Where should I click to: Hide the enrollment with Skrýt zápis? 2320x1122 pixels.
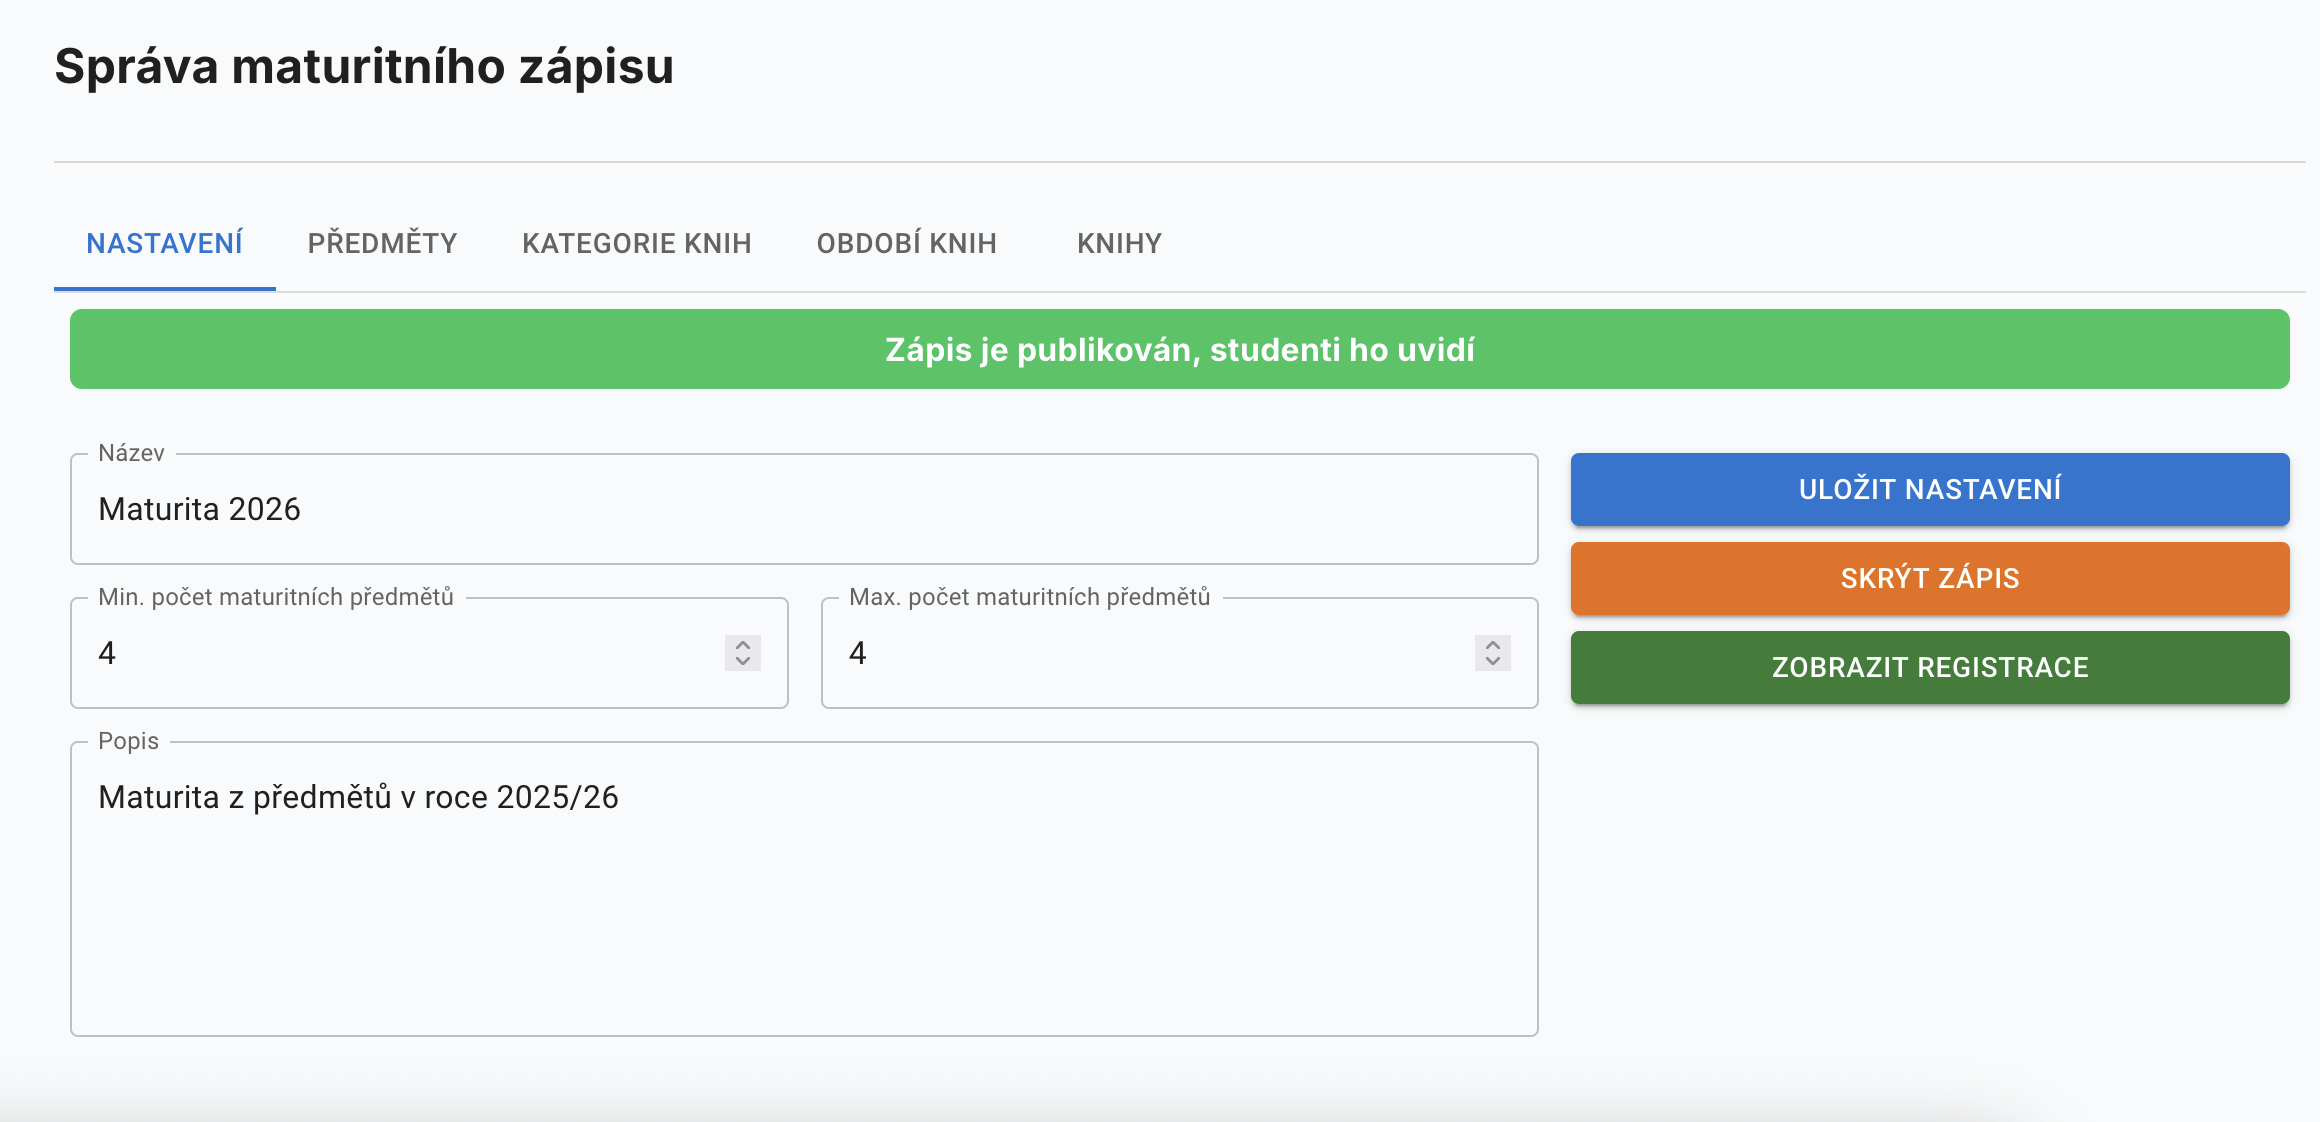click(1929, 578)
